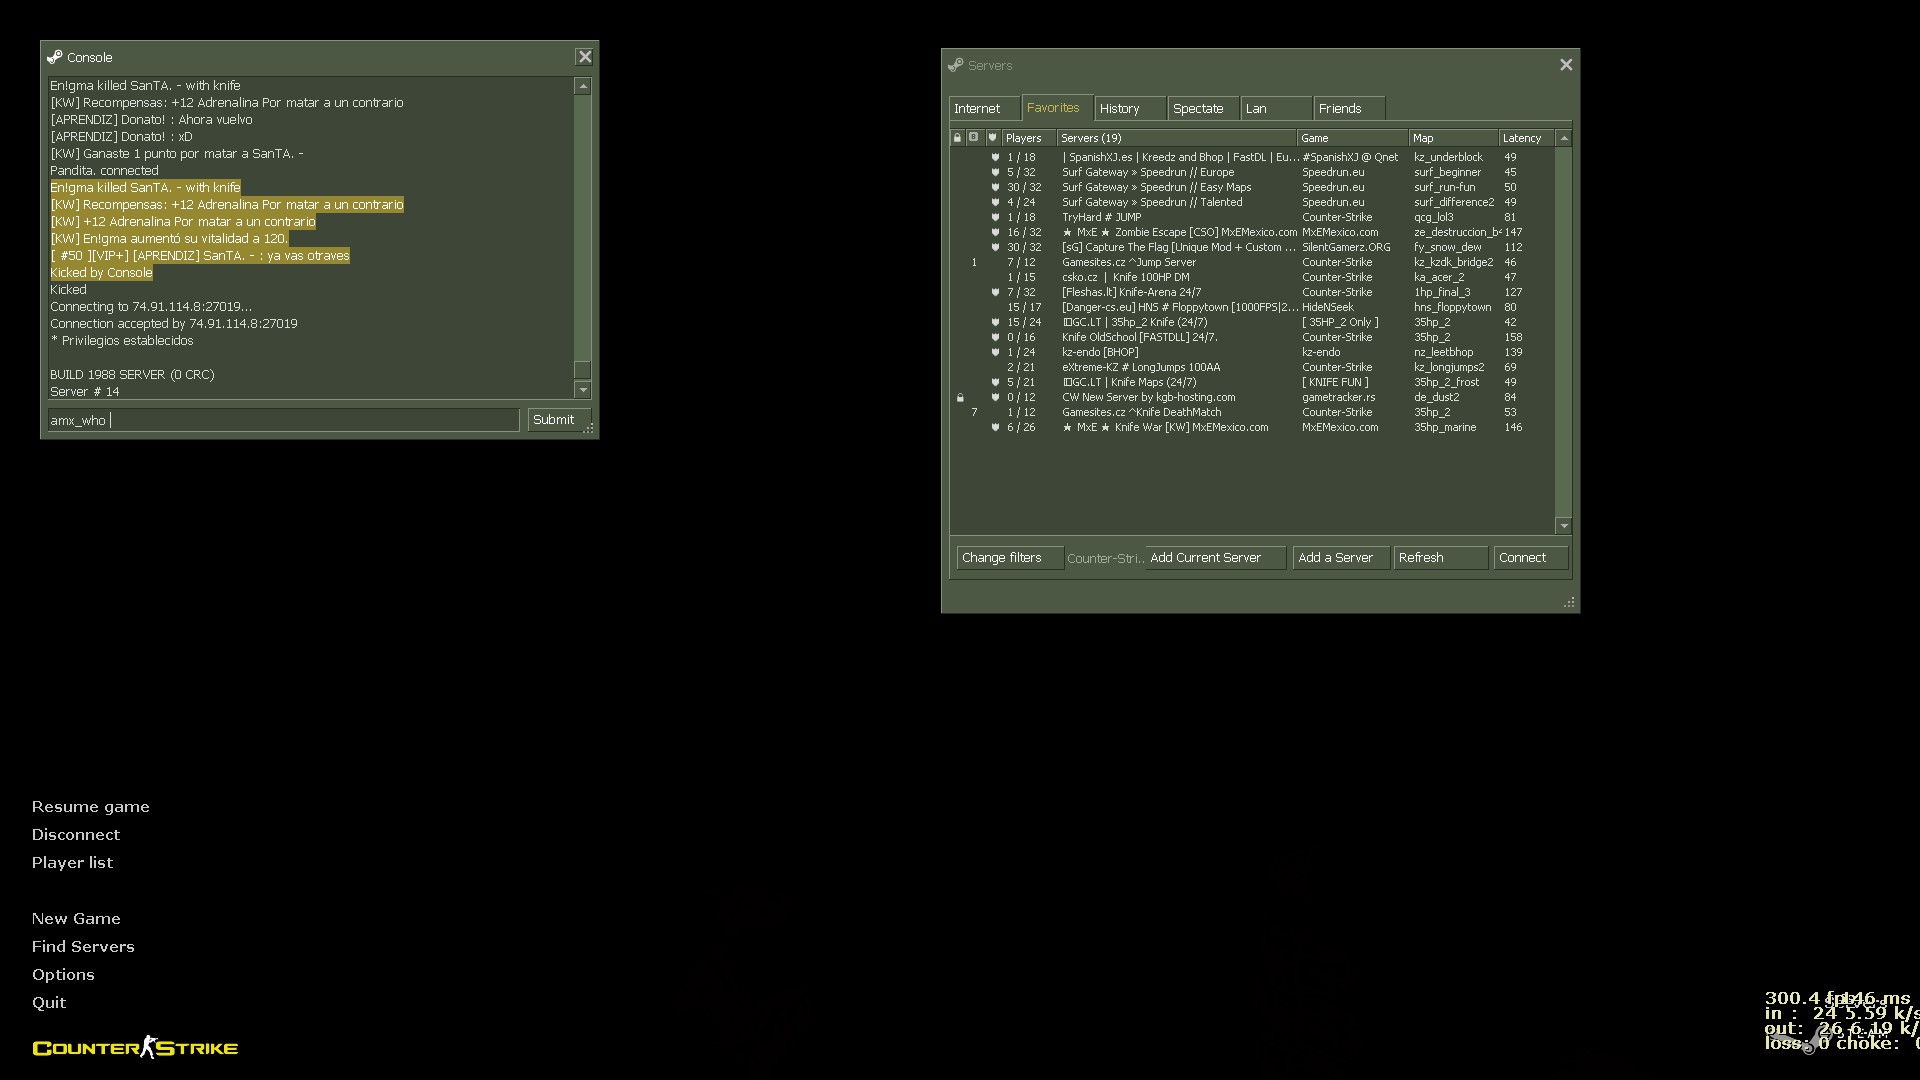
Task: Open Find Servers from main menu
Action: (83, 947)
